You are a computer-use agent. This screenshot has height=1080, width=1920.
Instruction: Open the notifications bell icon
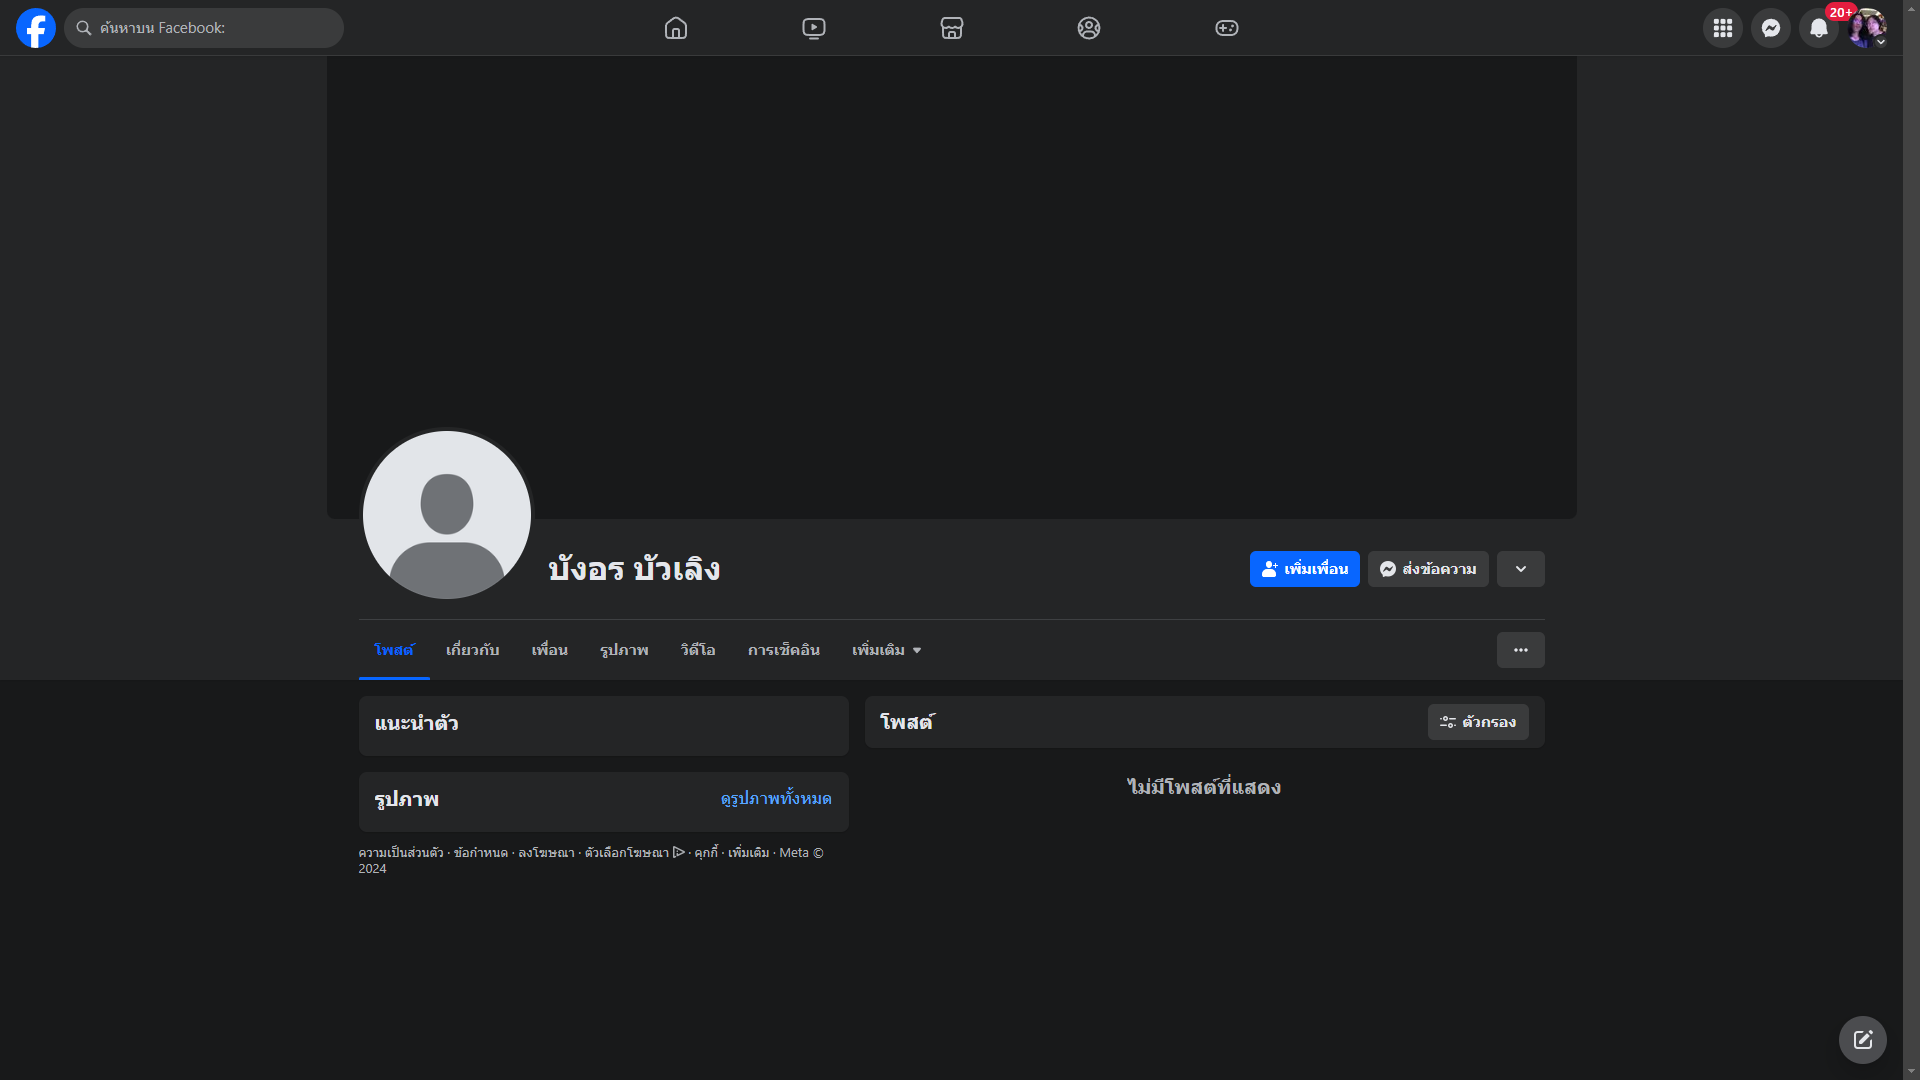pos(1819,28)
